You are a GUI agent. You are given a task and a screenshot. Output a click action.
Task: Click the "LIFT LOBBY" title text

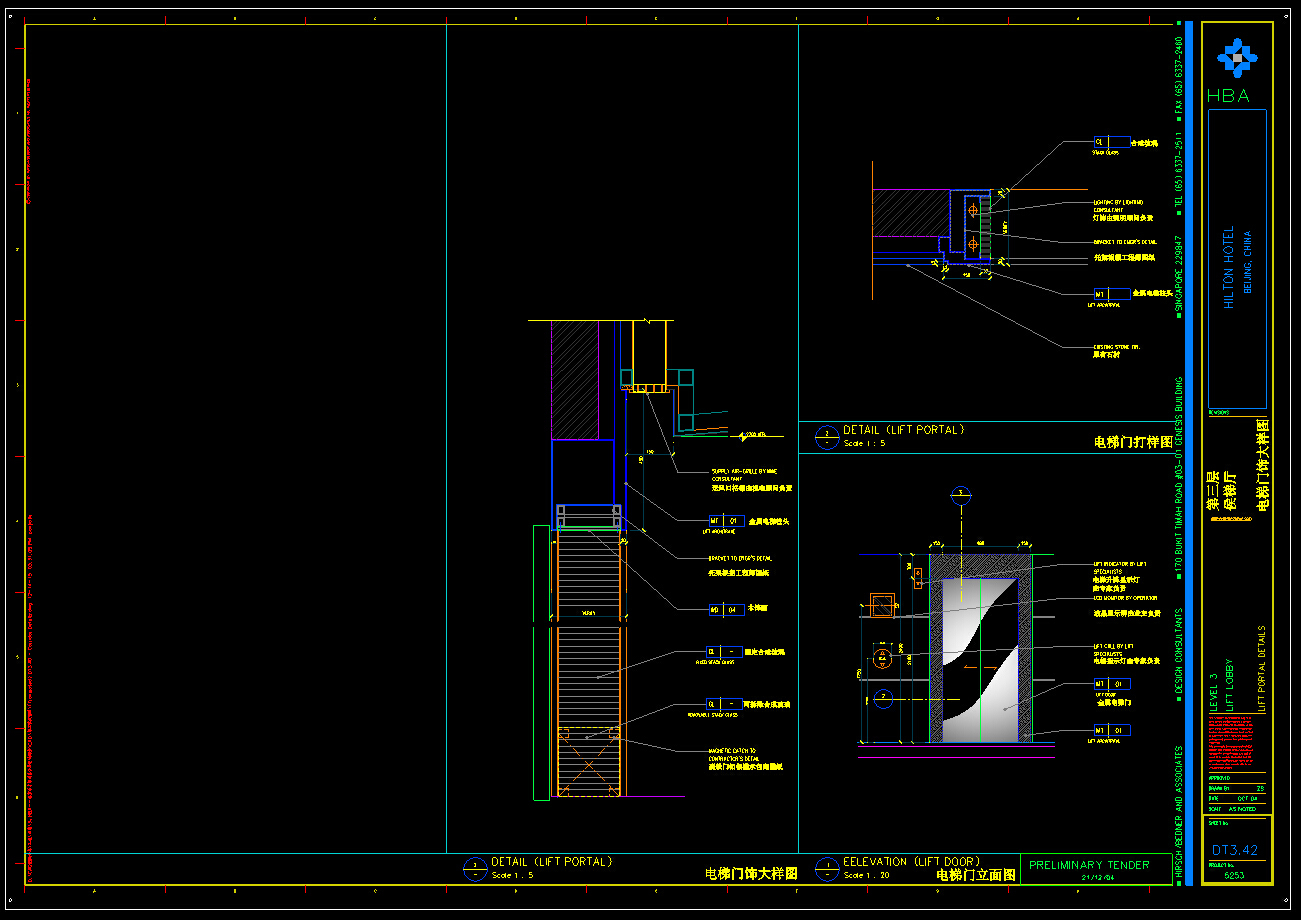1230,684
